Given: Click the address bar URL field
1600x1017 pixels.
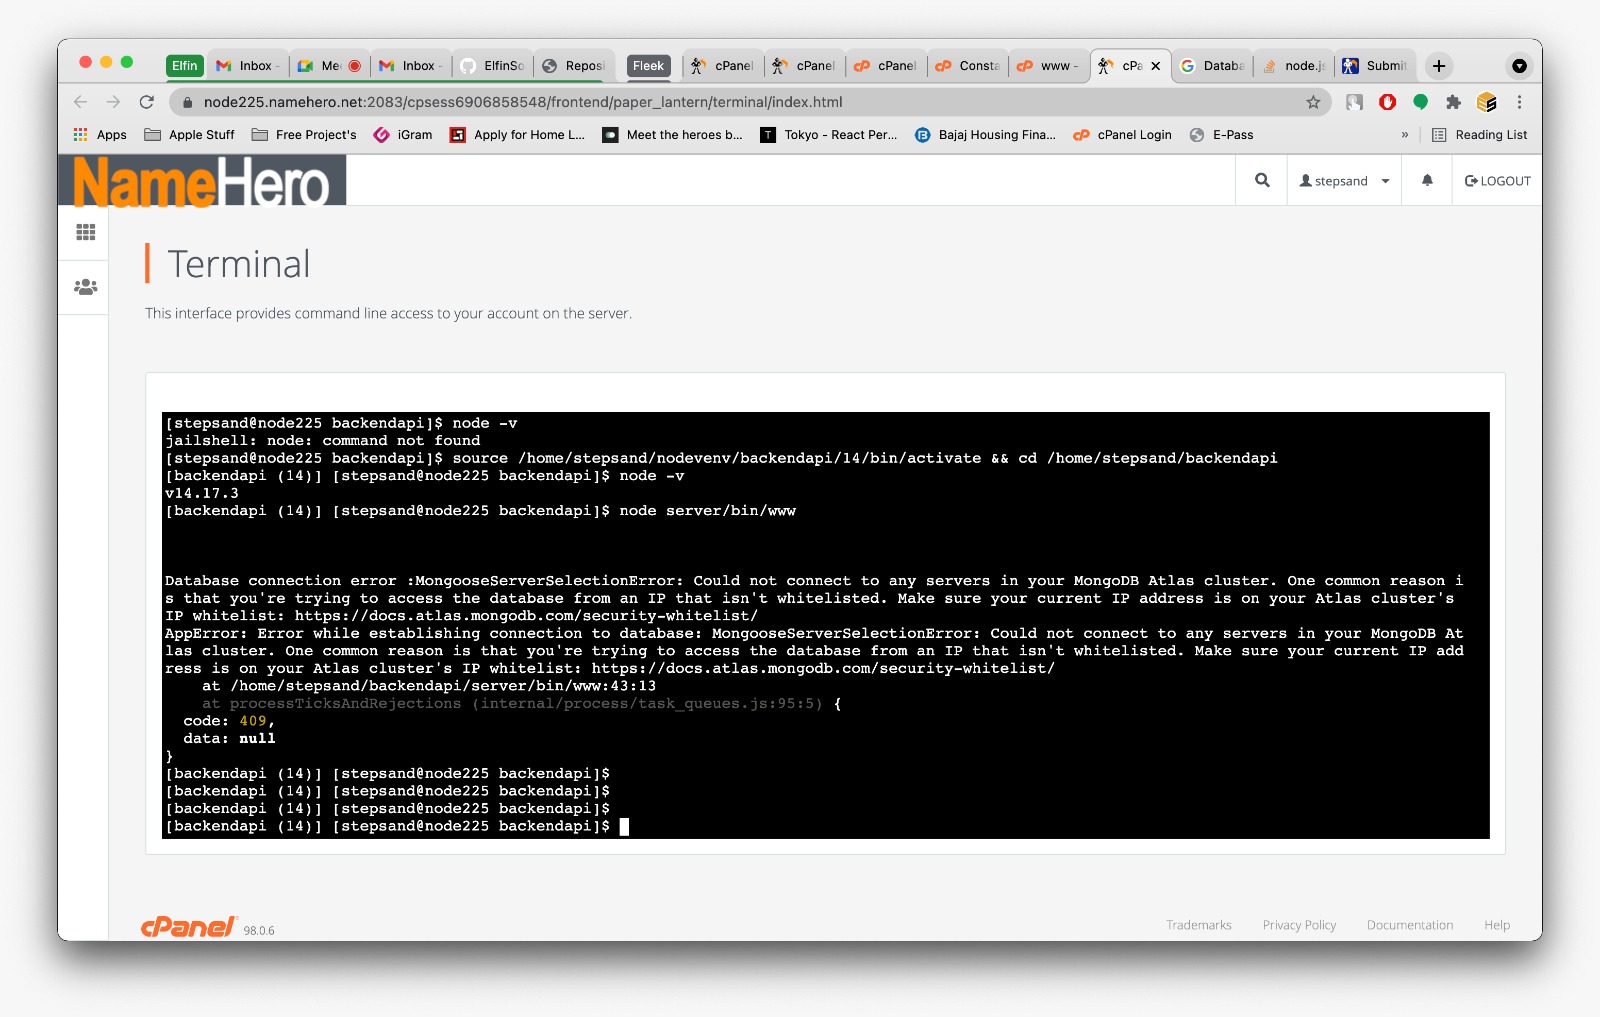Looking at the screenshot, I should coord(700,102).
